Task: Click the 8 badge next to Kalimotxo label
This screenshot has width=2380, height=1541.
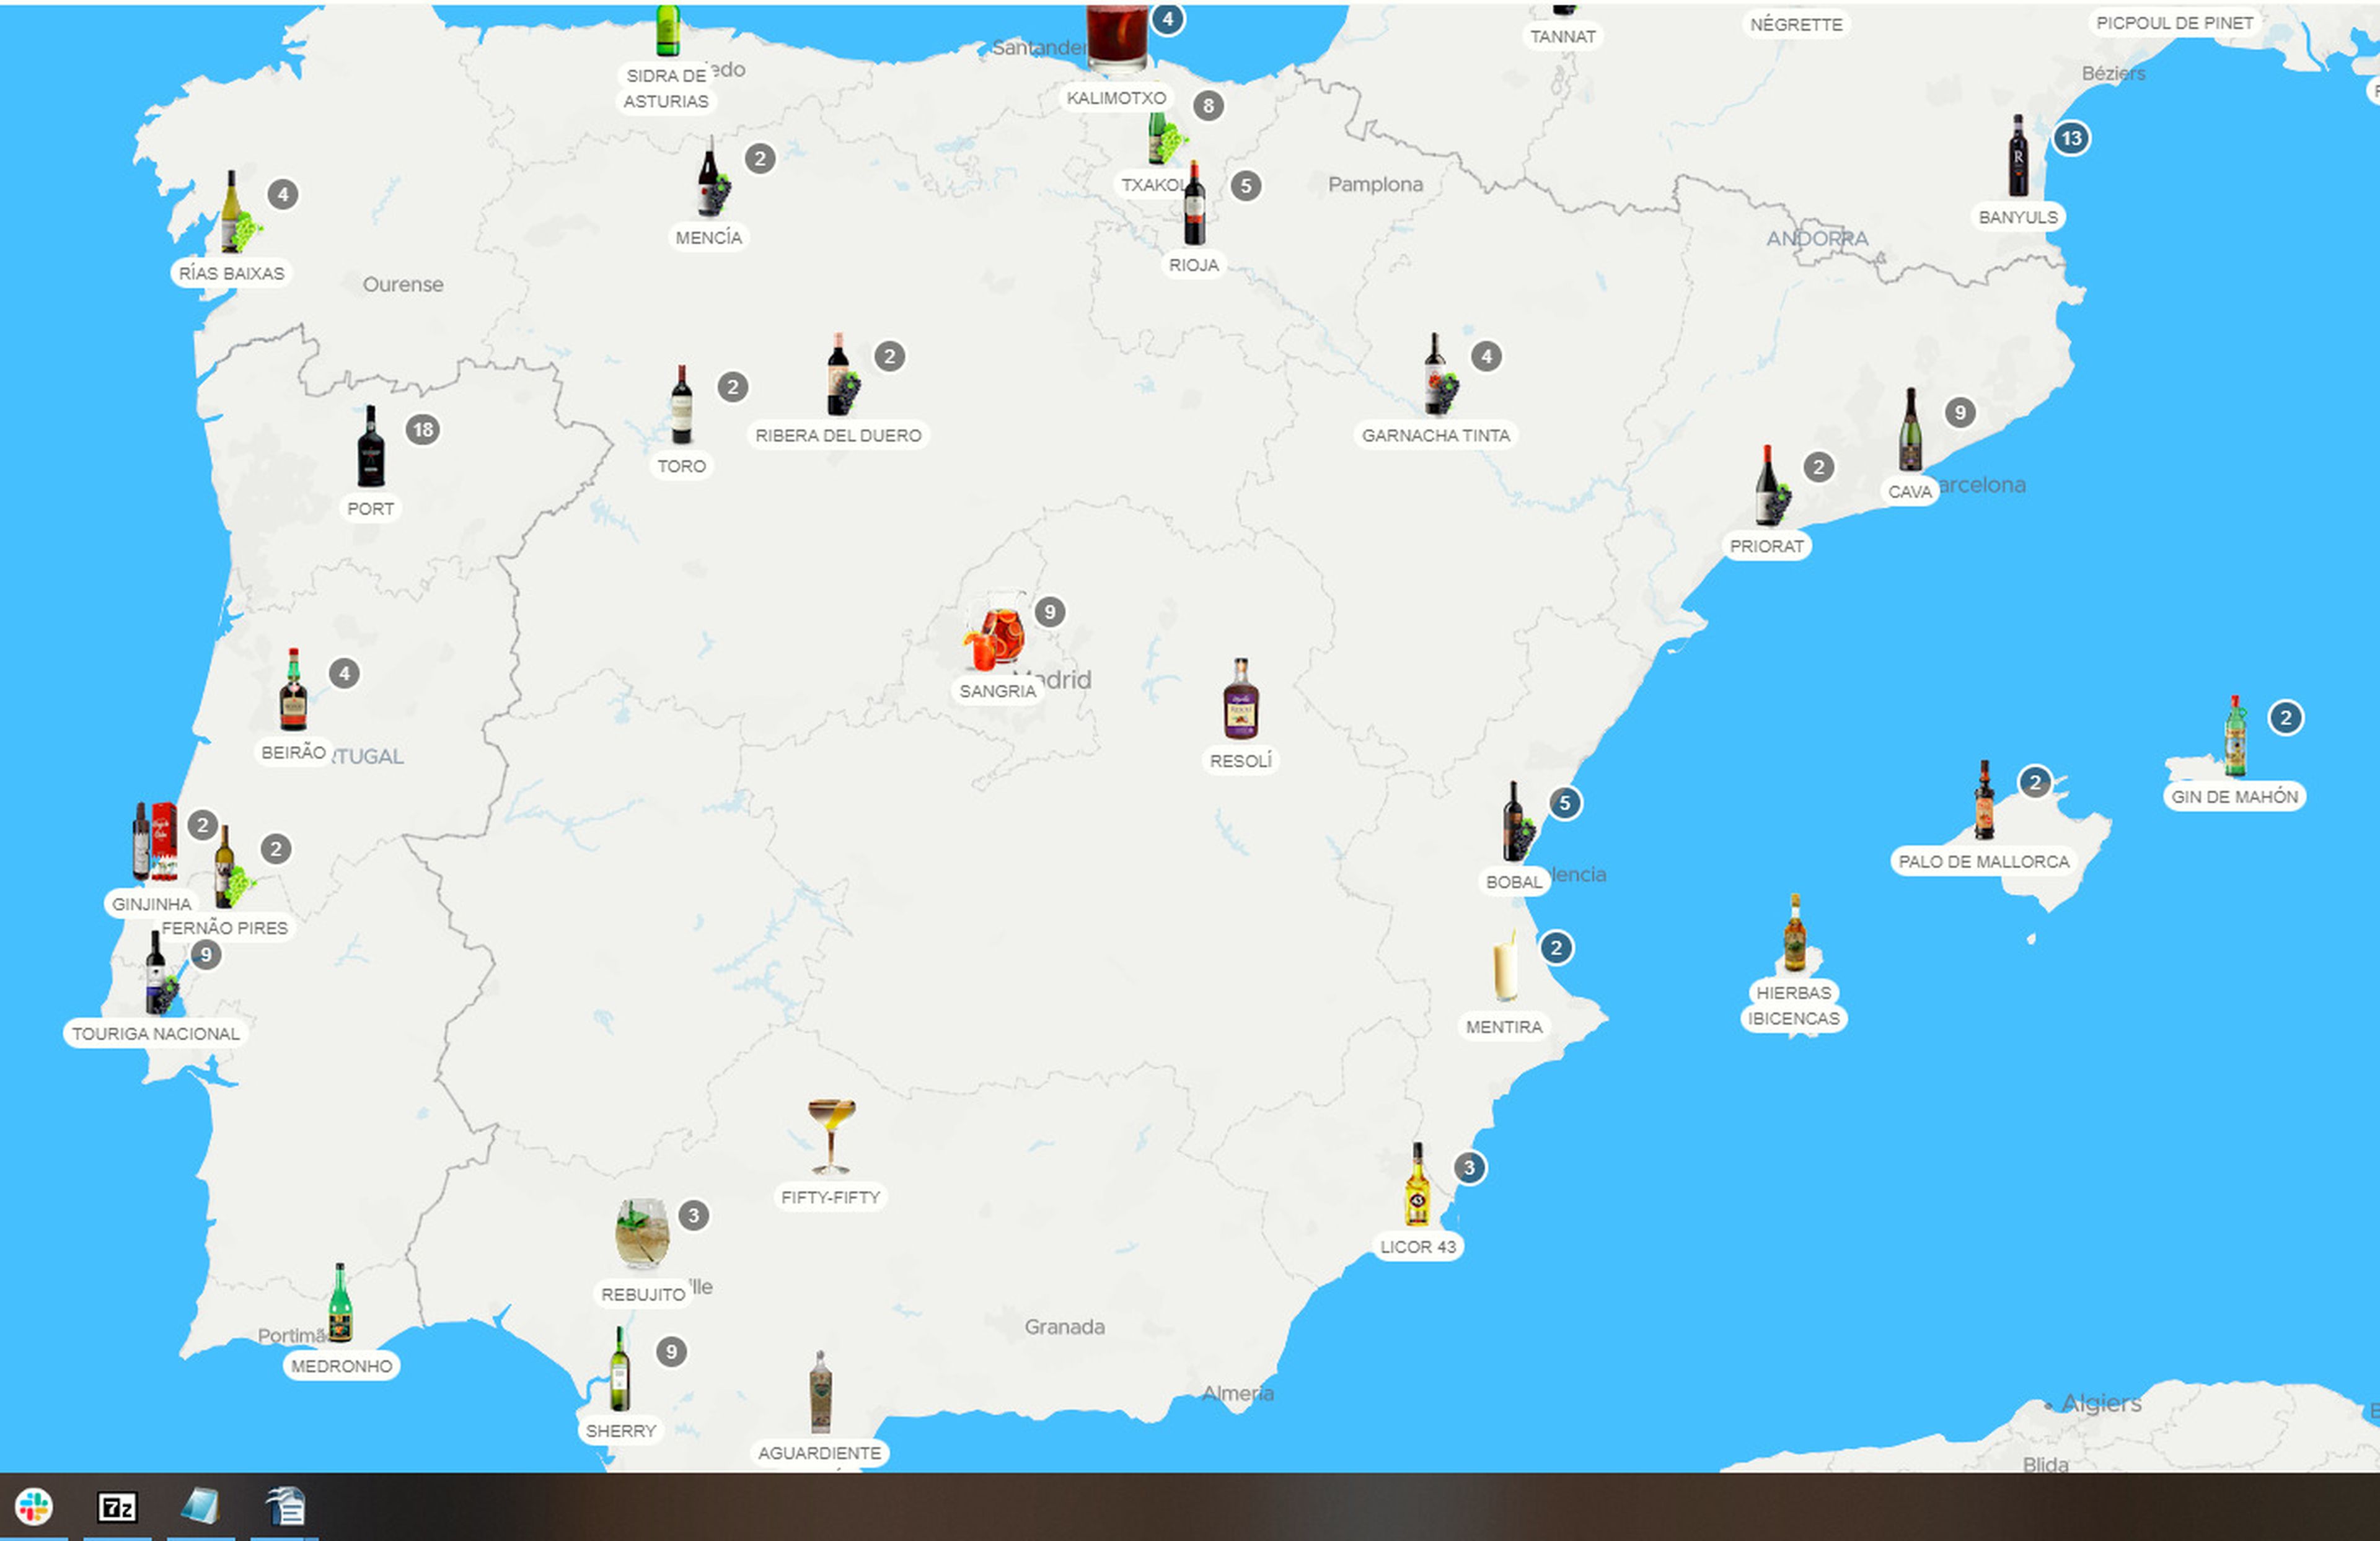Action: (1208, 105)
